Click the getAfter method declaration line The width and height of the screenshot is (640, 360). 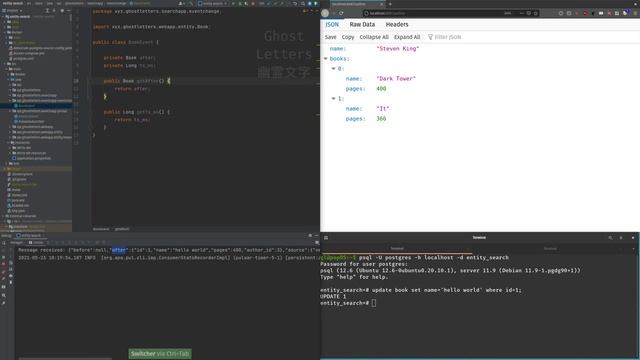pos(137,81)
